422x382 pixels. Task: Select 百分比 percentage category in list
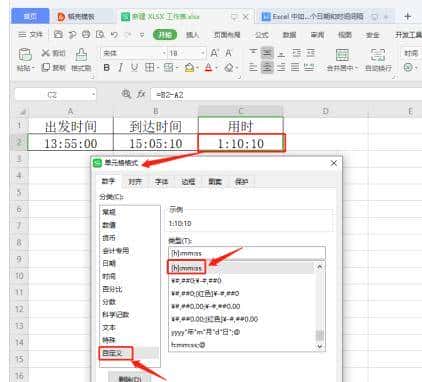click(113, 289)
